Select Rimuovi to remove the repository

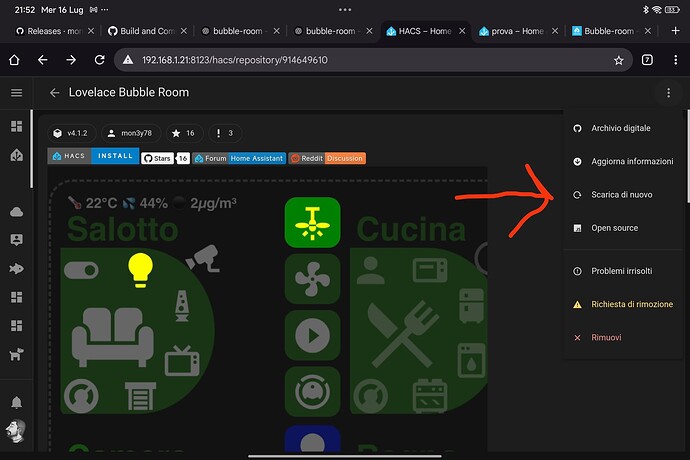(623, 338)
